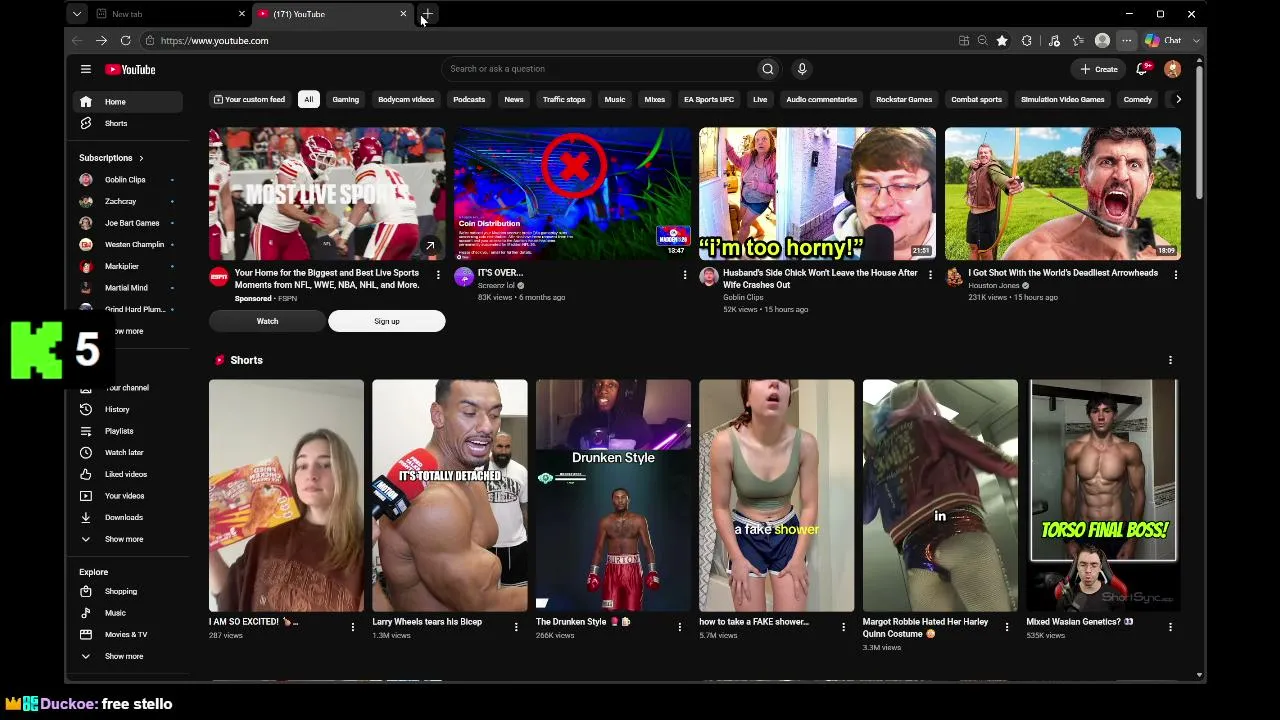This screenshot has height=720, width=1280.
Task: Toggle the Bodycam videos filter chip
Action: tap(406, 99)
